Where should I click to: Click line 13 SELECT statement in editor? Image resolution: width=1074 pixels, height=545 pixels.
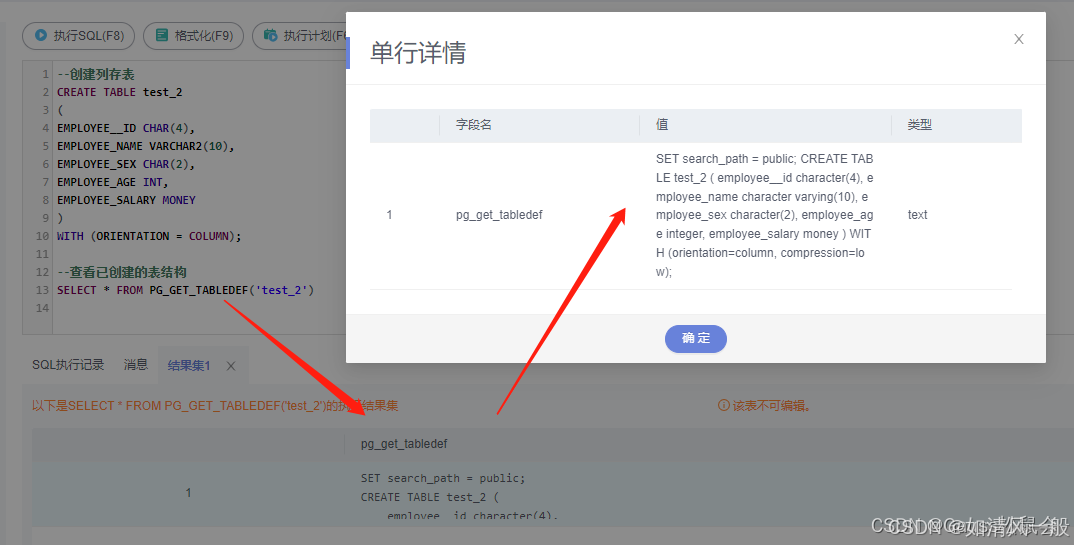point(185,290)
